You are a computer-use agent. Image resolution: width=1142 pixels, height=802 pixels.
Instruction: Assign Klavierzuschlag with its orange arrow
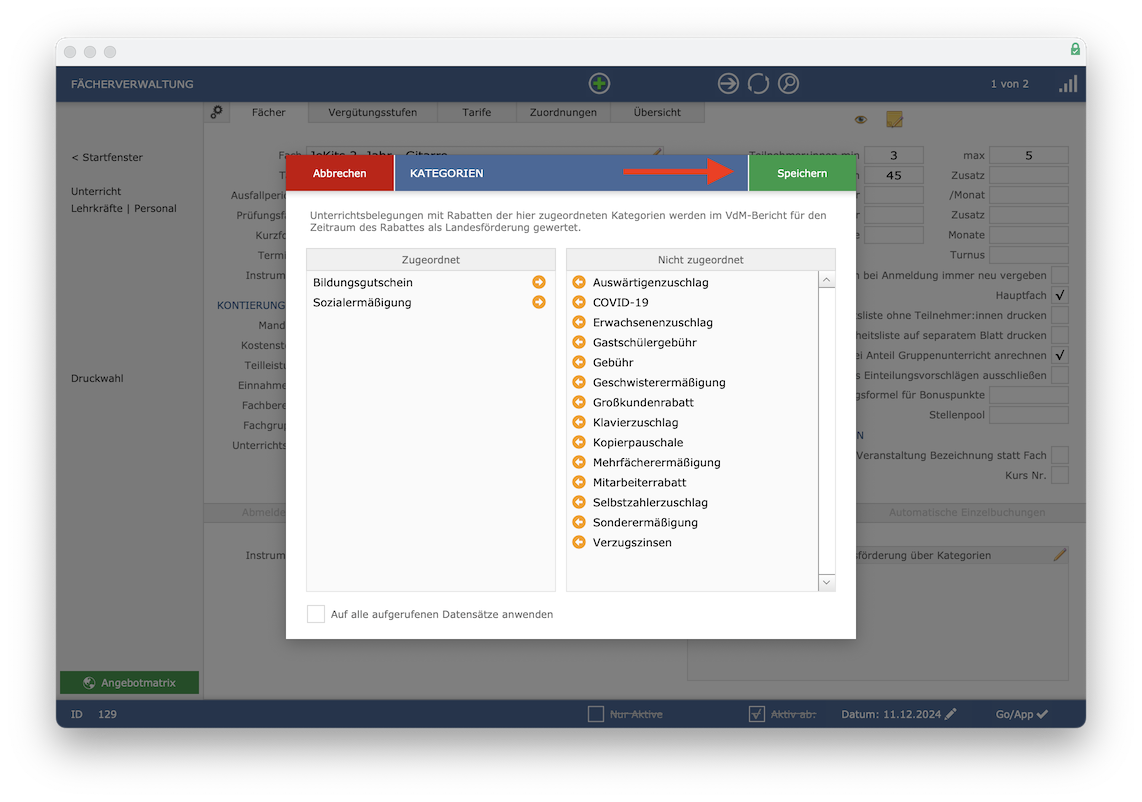click(x=579, y=422)
